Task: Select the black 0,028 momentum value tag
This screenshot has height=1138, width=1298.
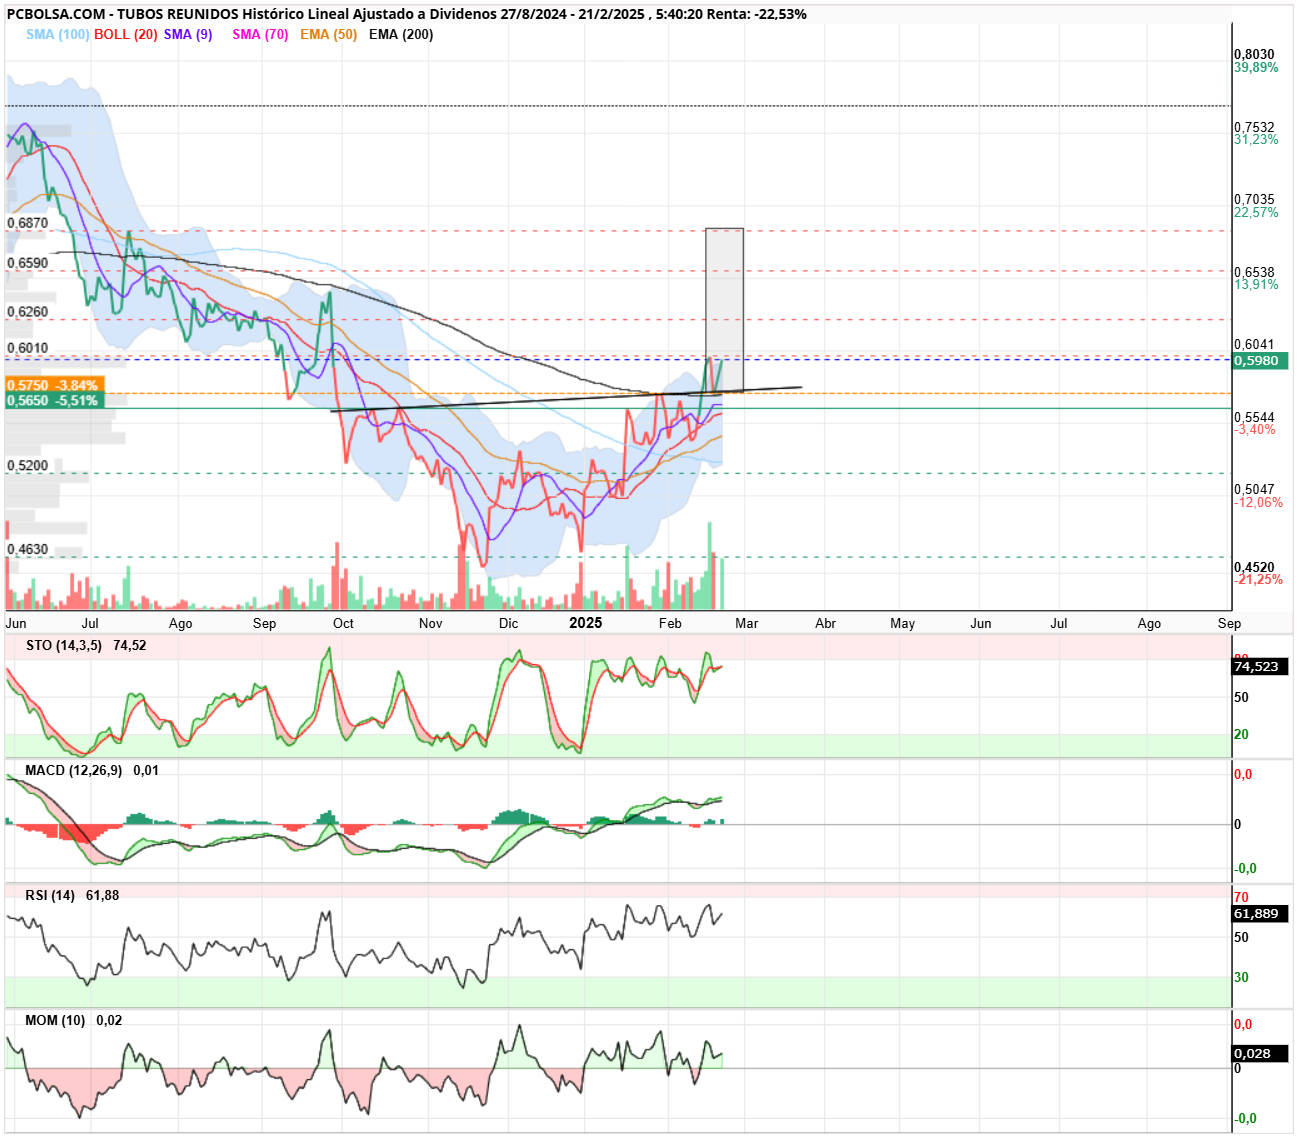Action: point(1260,1053)
